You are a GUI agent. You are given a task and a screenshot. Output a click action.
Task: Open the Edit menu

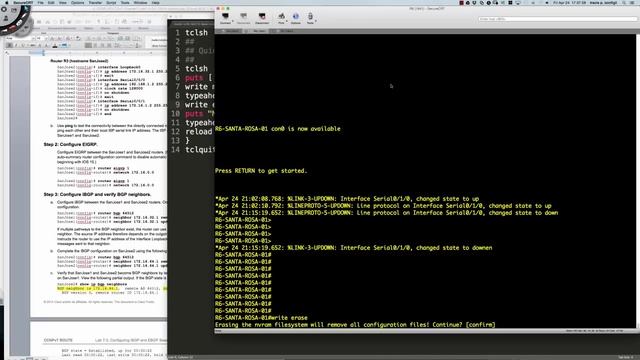pyautogui.click(x=51, y=2)
